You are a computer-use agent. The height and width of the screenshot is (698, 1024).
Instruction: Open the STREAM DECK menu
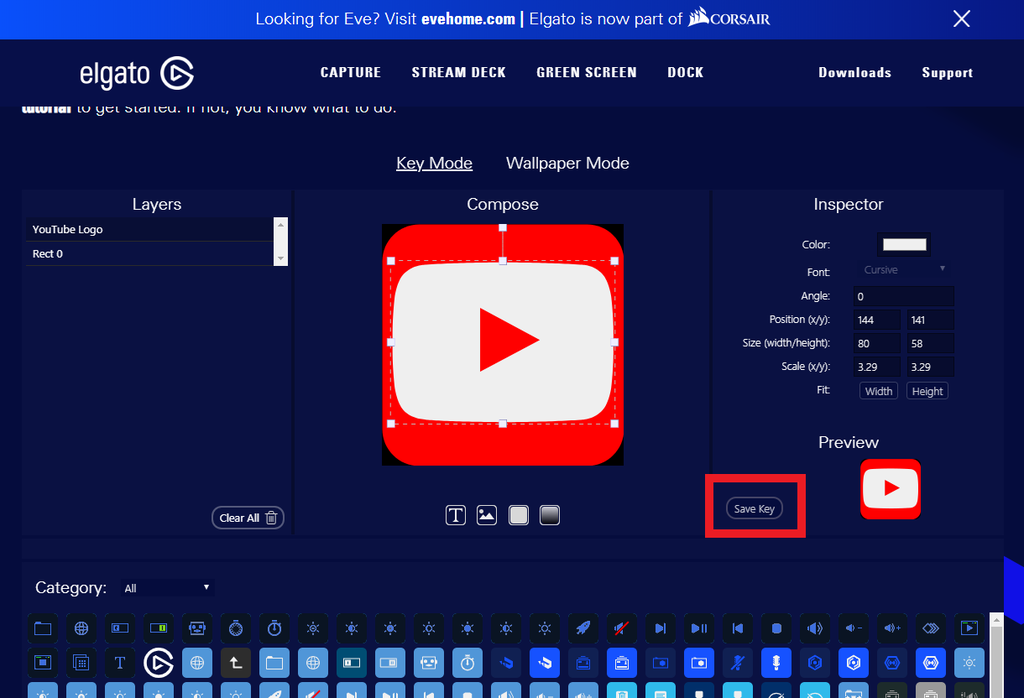tap(458, 72)
